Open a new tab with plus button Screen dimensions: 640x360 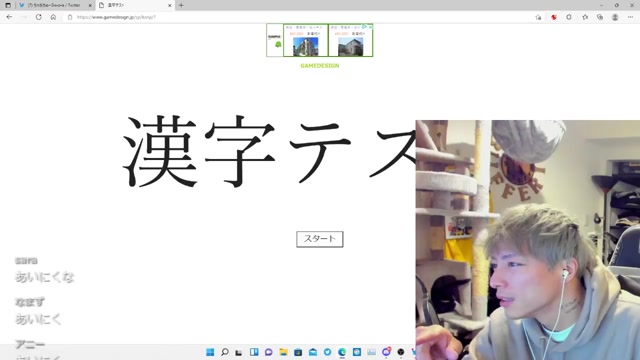coord(181,5)
